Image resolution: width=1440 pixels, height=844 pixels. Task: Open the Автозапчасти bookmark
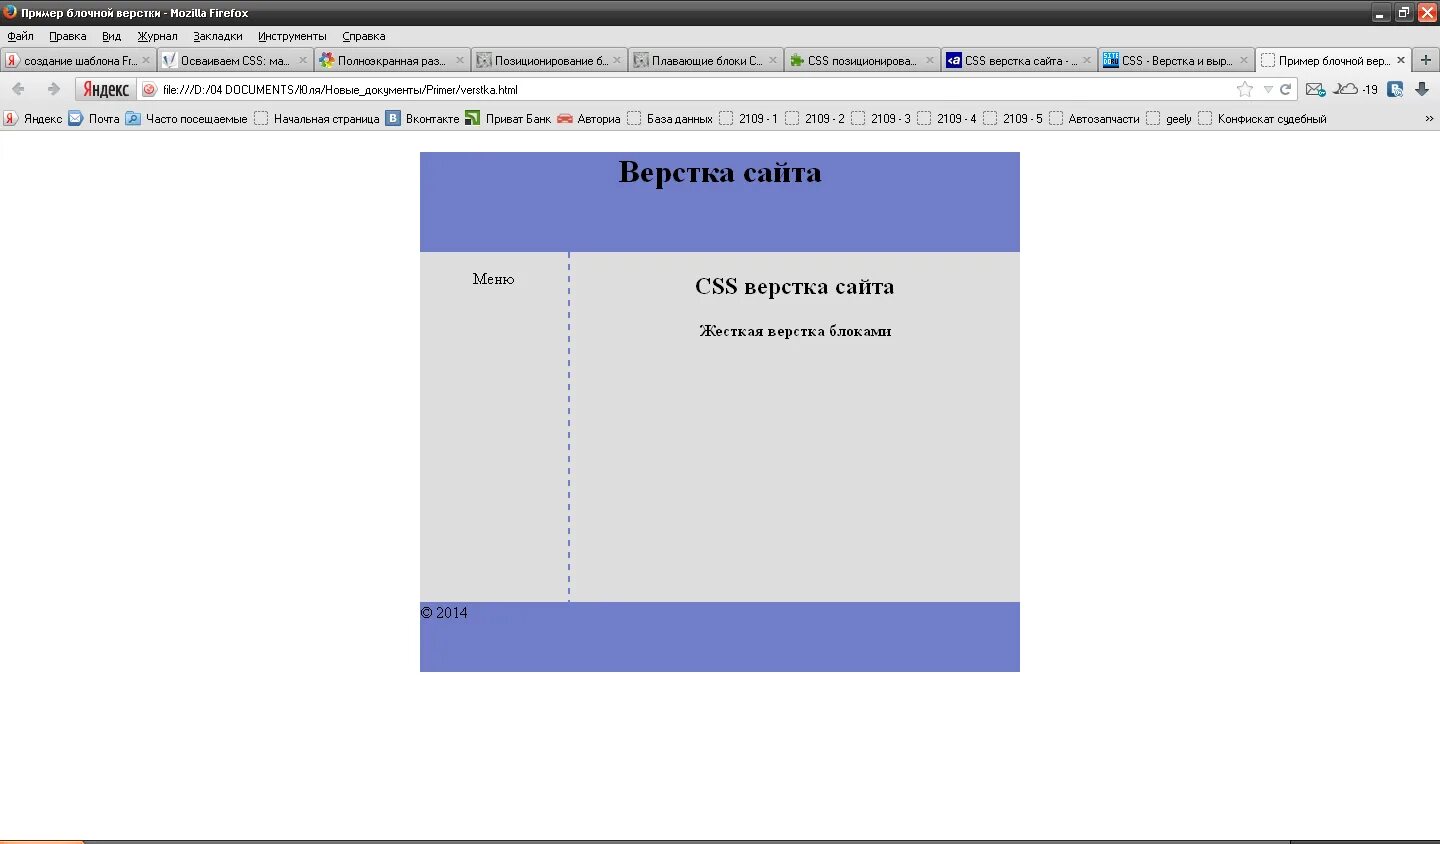1103,118
